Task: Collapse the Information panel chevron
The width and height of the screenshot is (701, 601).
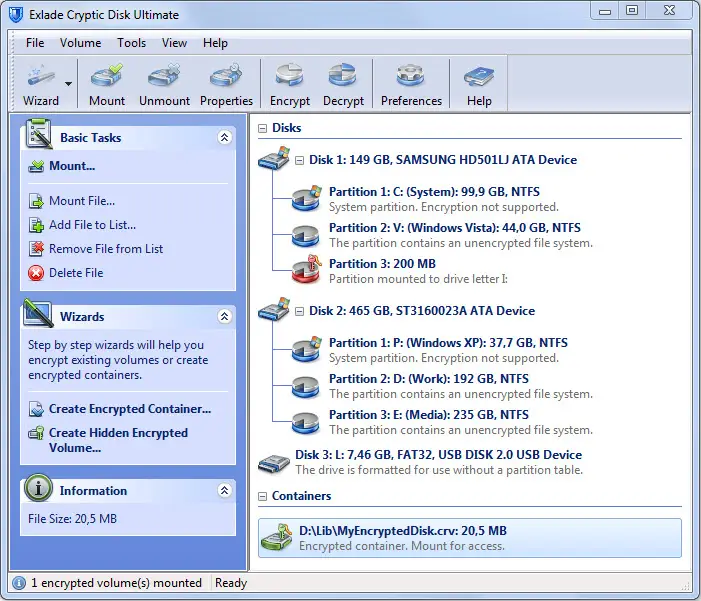Action: pos(224,491)
